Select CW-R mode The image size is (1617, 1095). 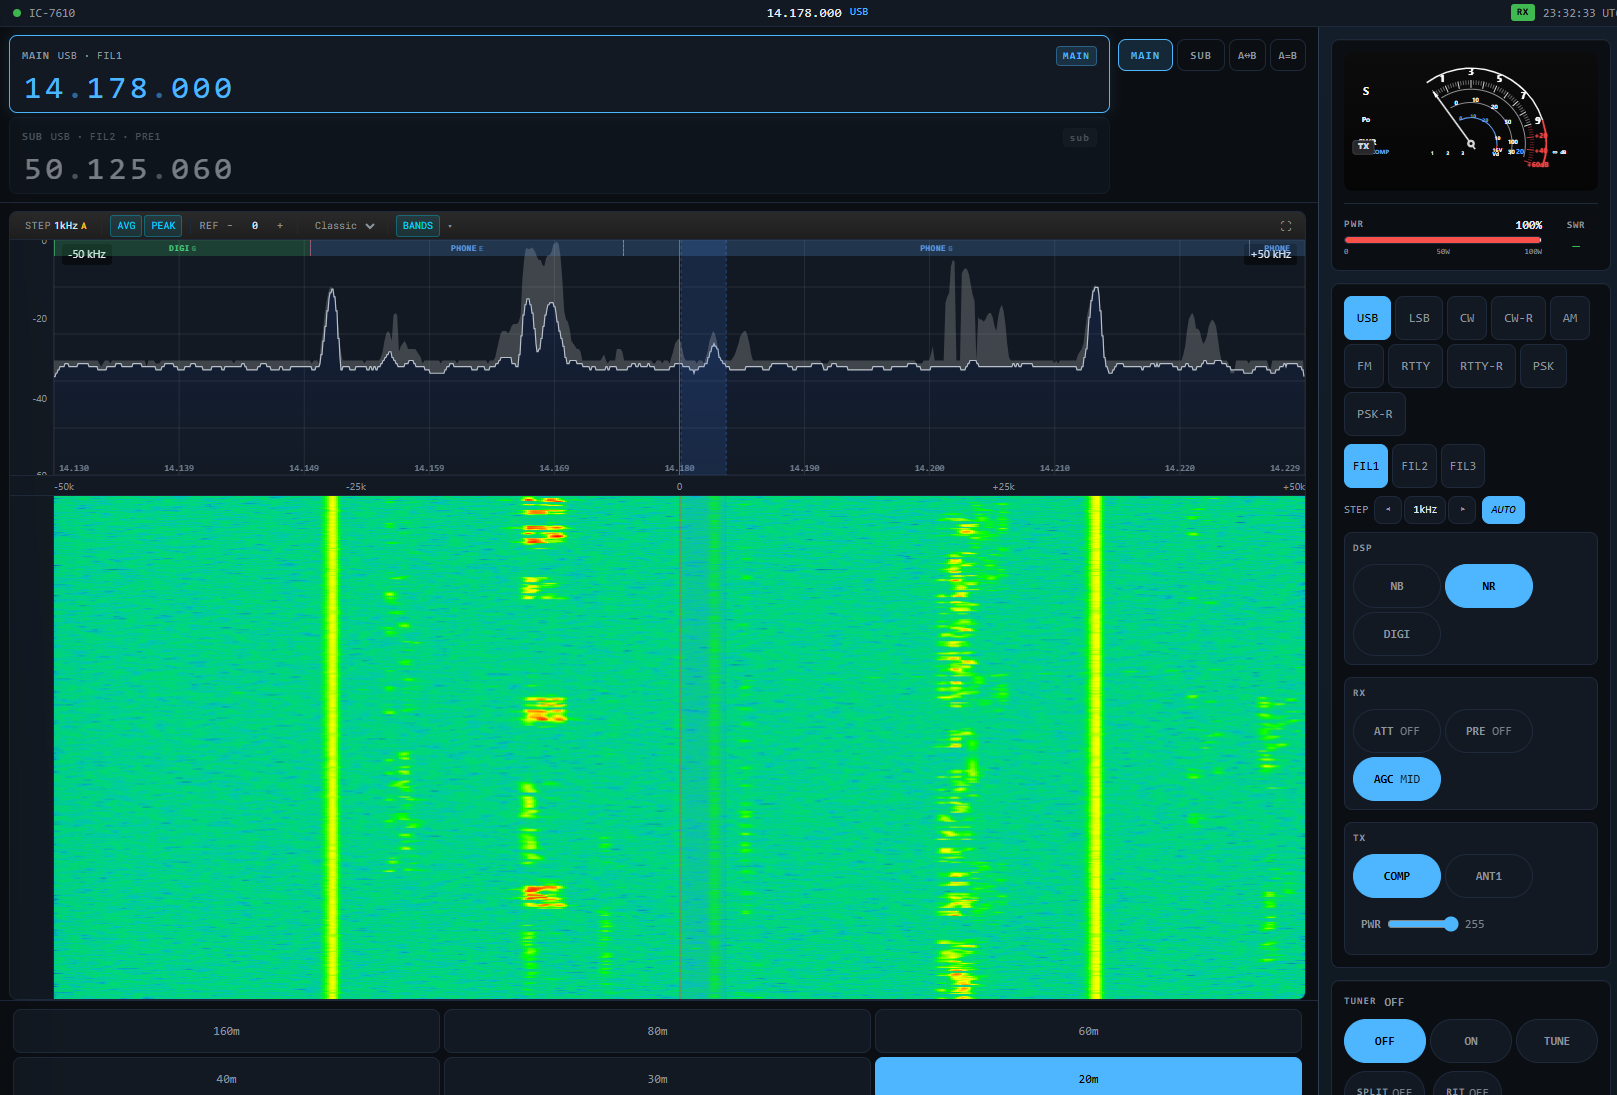point(1518,318)
